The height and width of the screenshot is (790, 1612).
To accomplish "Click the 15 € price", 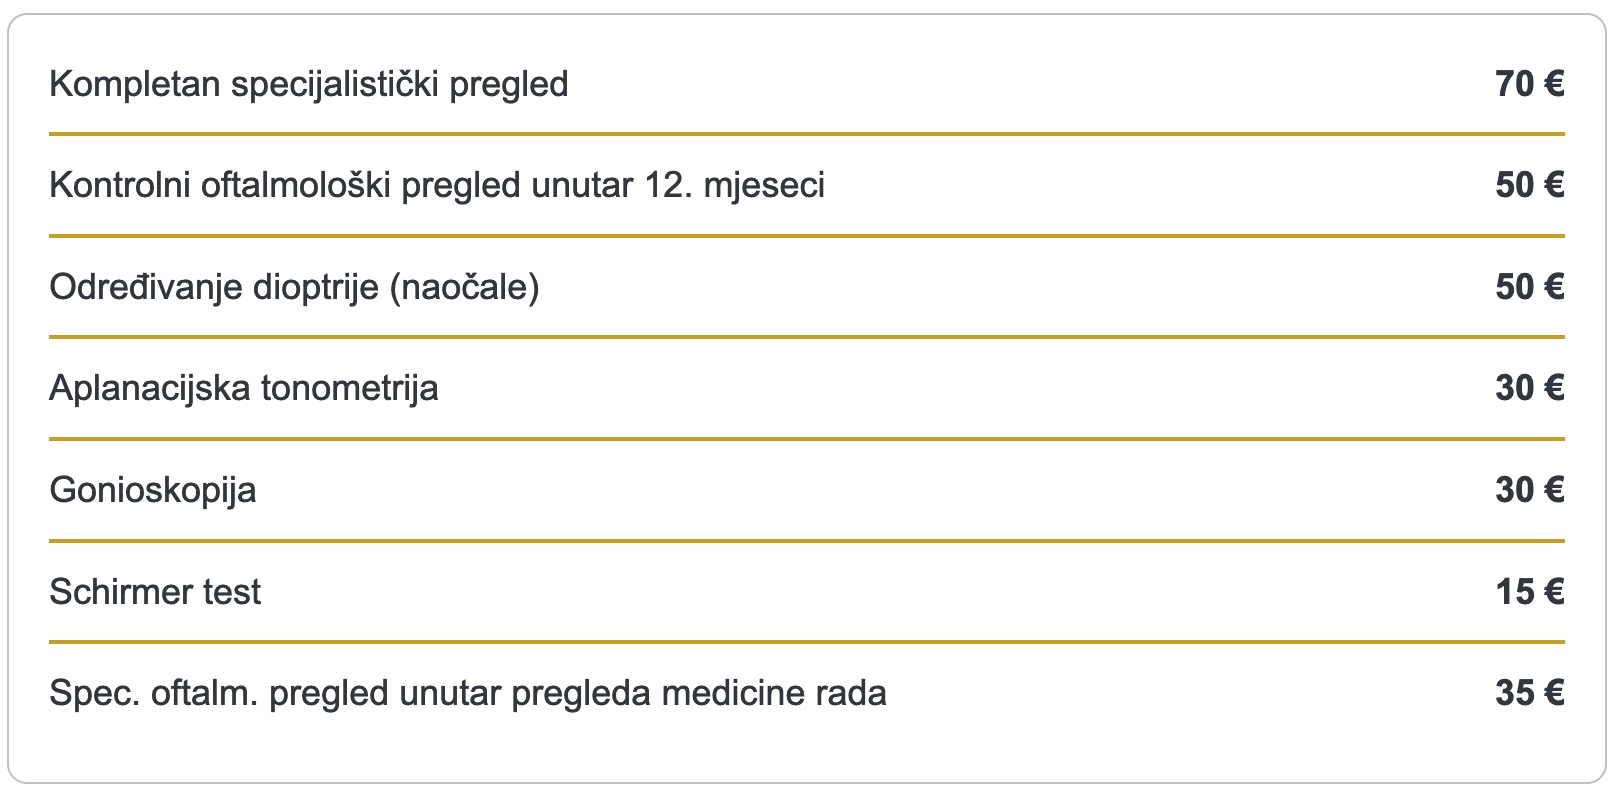I will coord(1529,592).
